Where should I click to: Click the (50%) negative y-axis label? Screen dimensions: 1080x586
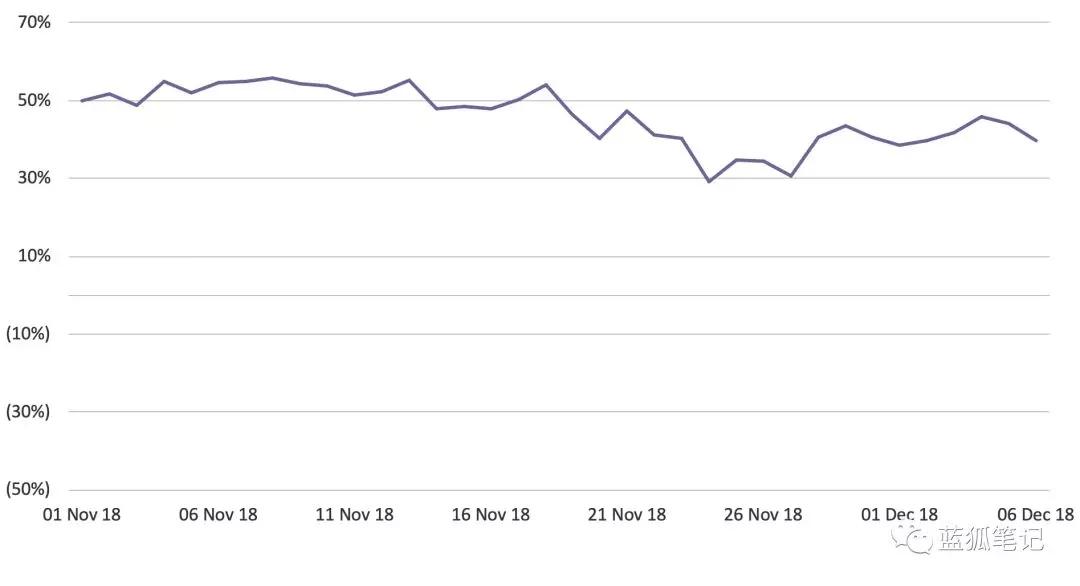(x=28, y=489)
